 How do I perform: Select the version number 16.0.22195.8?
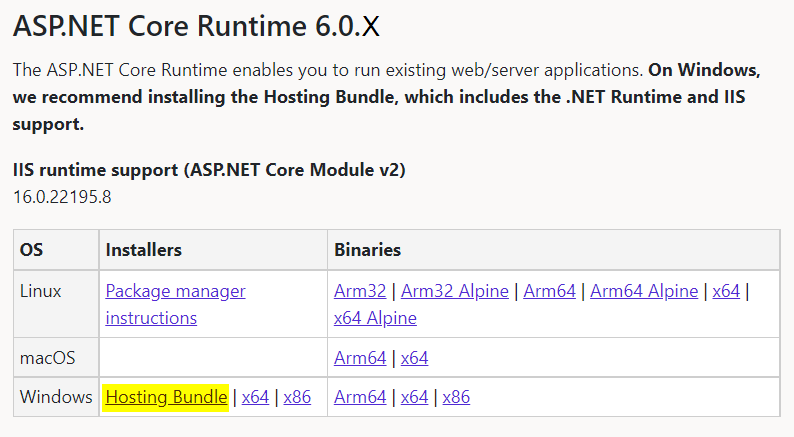62,197
